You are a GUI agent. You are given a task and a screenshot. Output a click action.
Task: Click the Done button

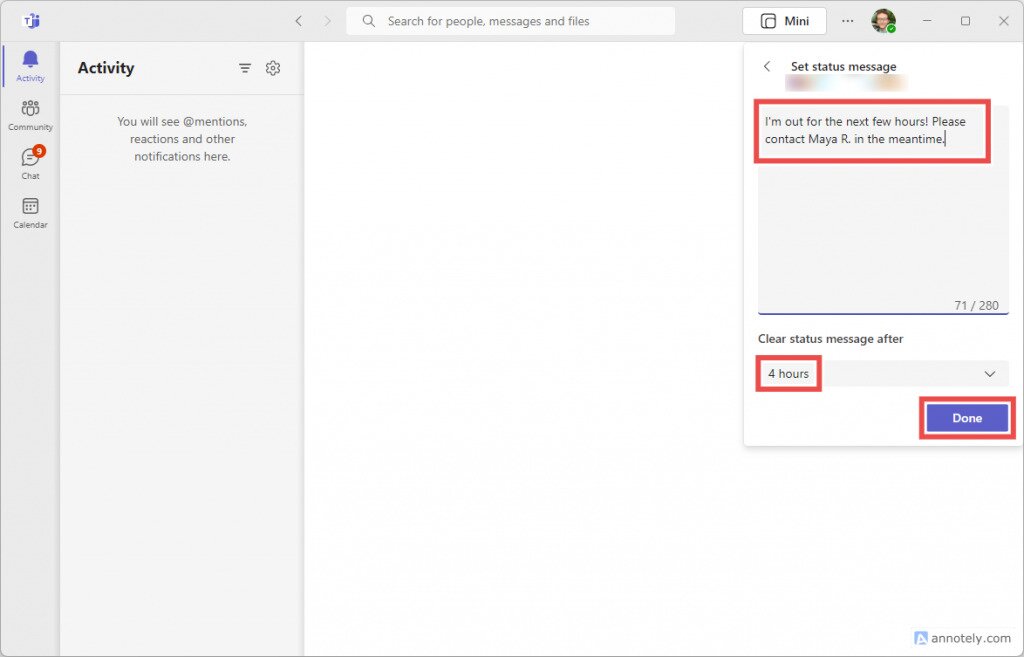tap(966, 418)
